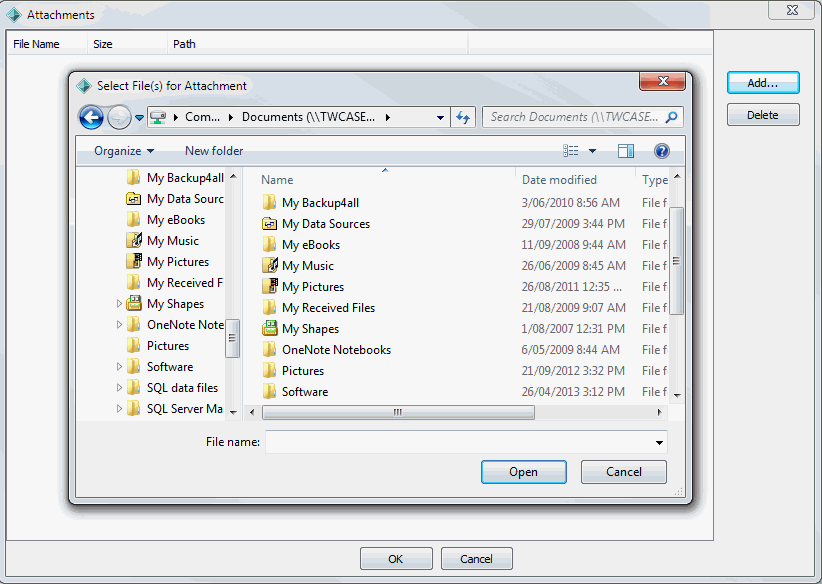The height and width of the screenshot is (584, 822).
Task: Click file list vertical scrollbar thumb
Action: (676, 261)
